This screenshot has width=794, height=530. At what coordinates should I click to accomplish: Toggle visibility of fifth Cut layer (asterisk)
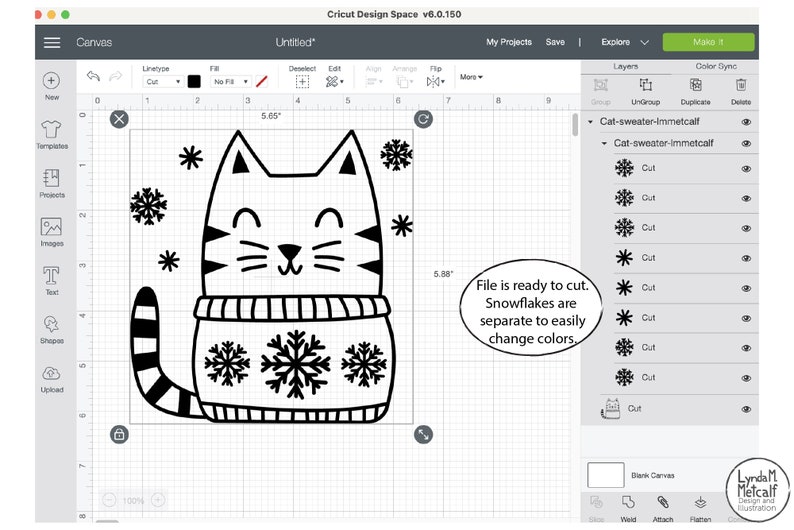(746, 288)
